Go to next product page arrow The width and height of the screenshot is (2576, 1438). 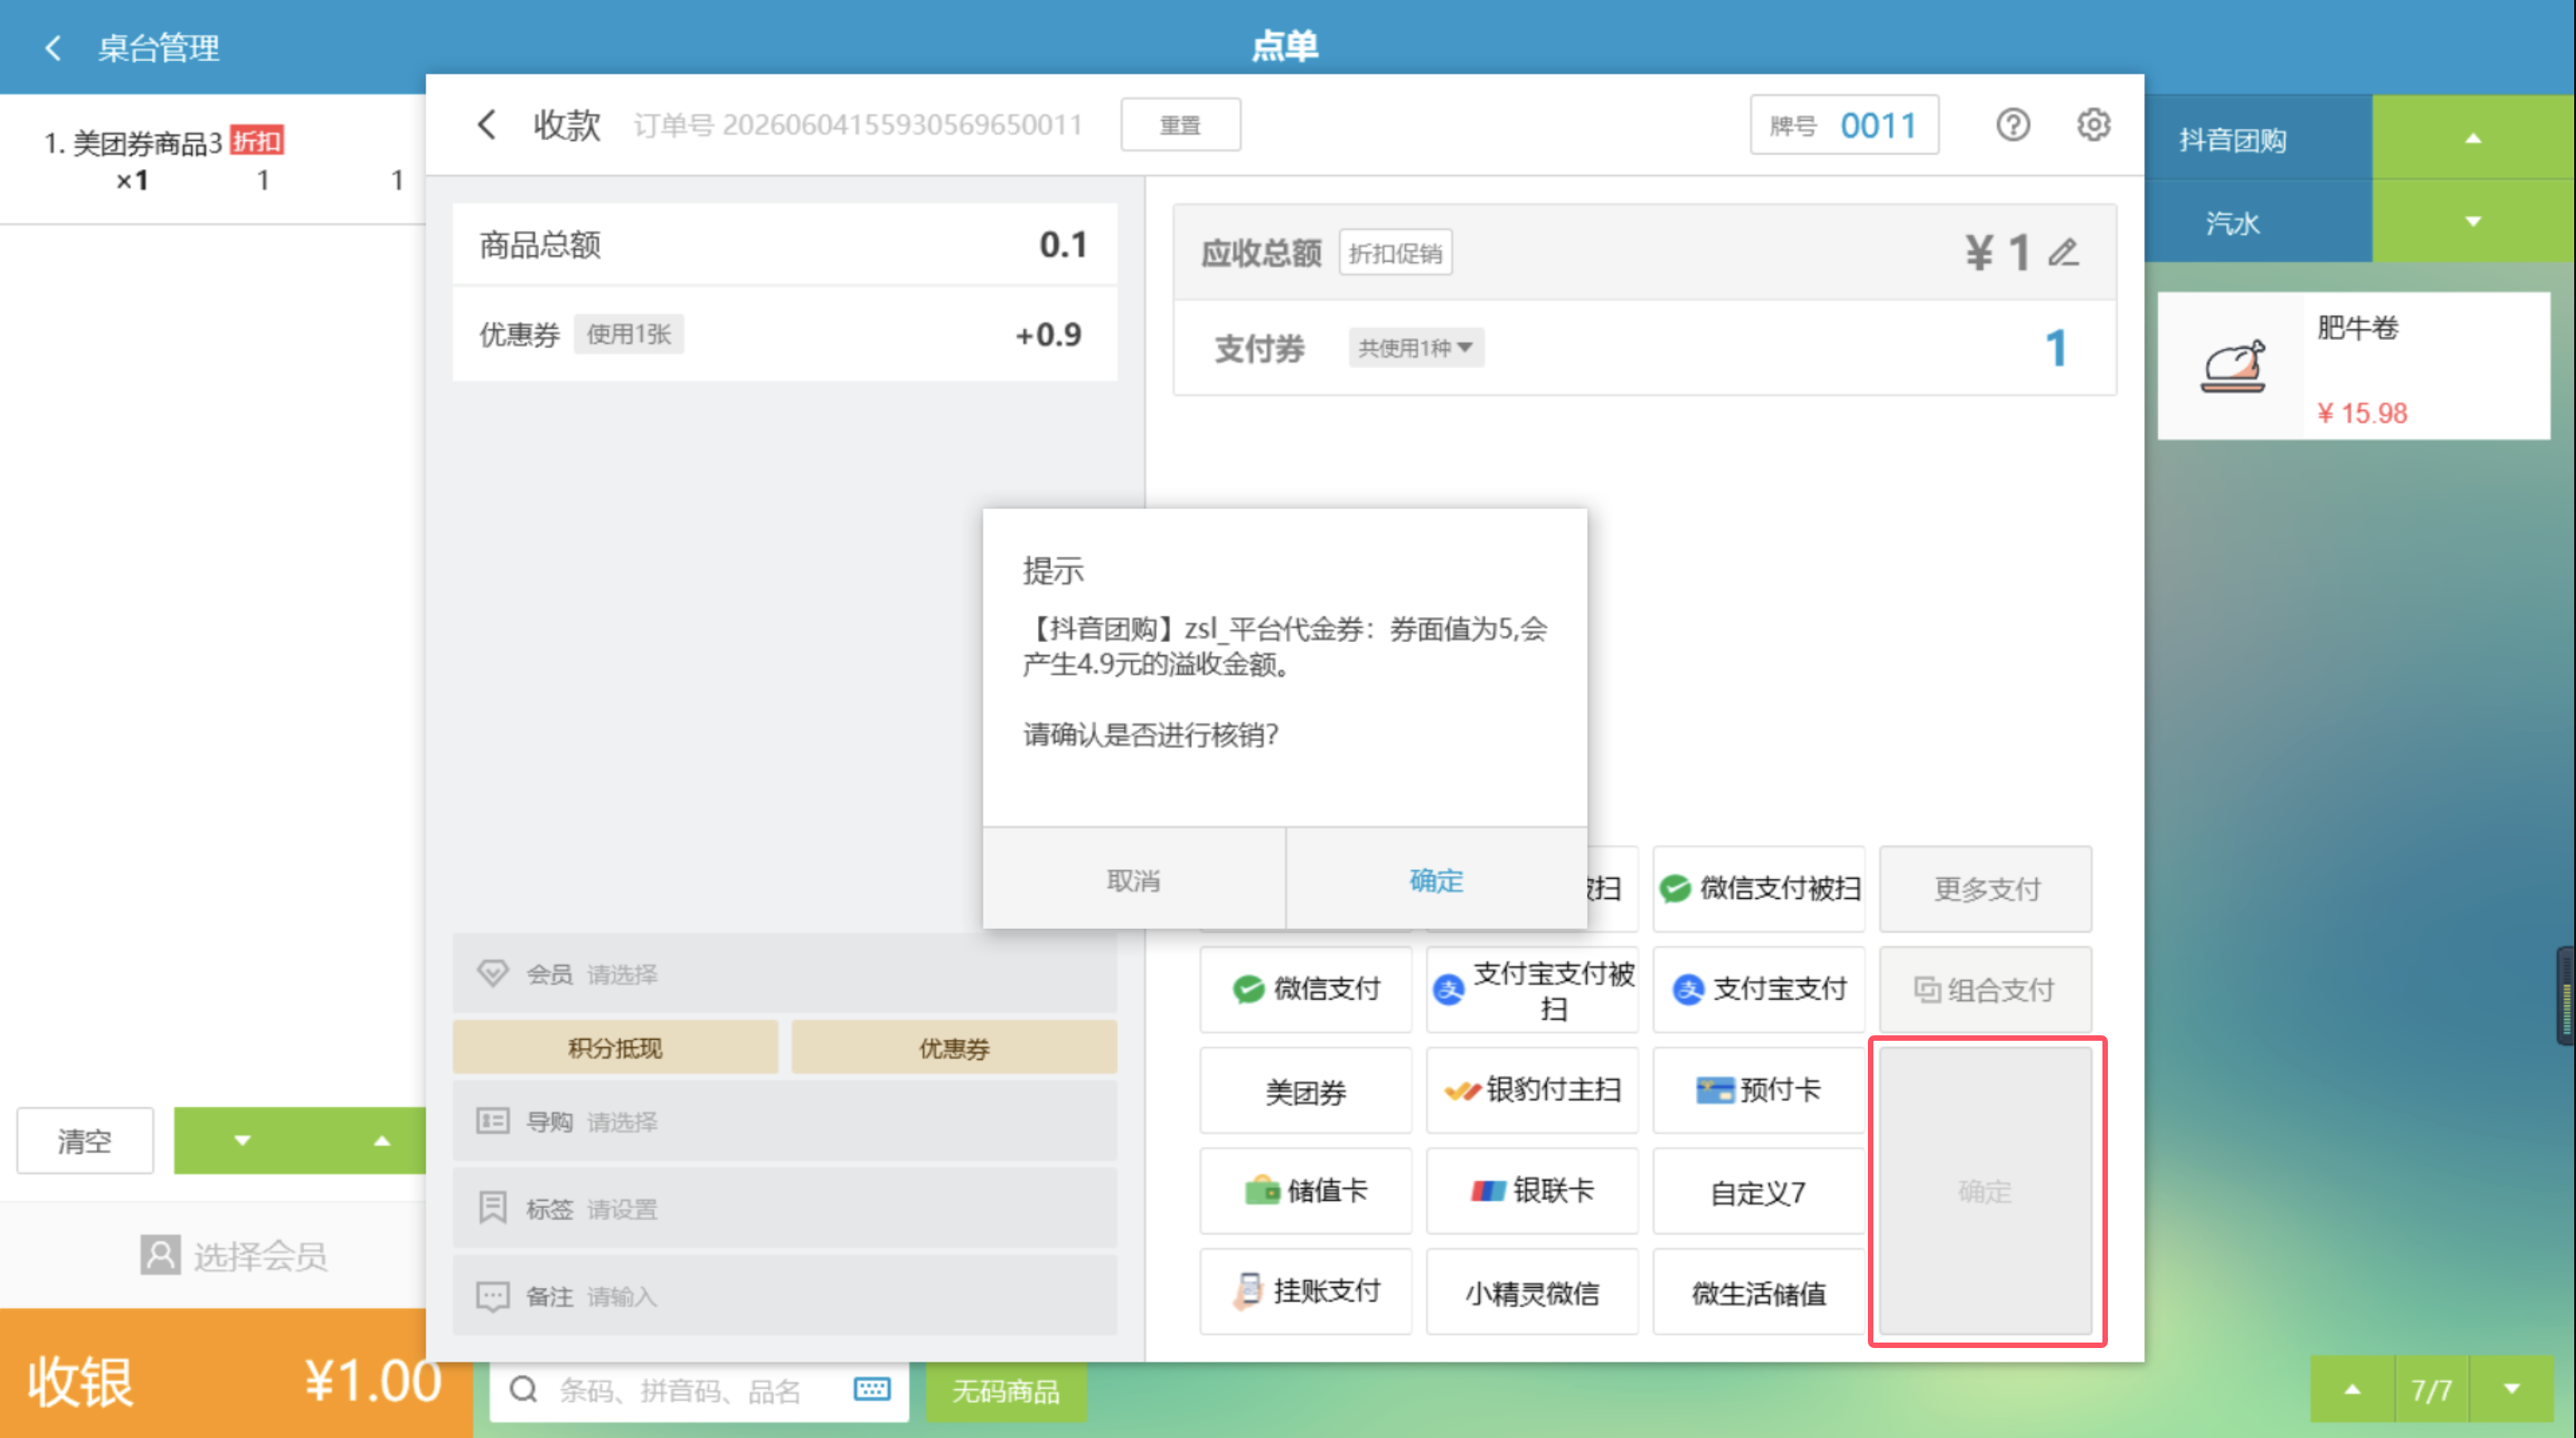pyautogui.click(x=2511, y=1389)
